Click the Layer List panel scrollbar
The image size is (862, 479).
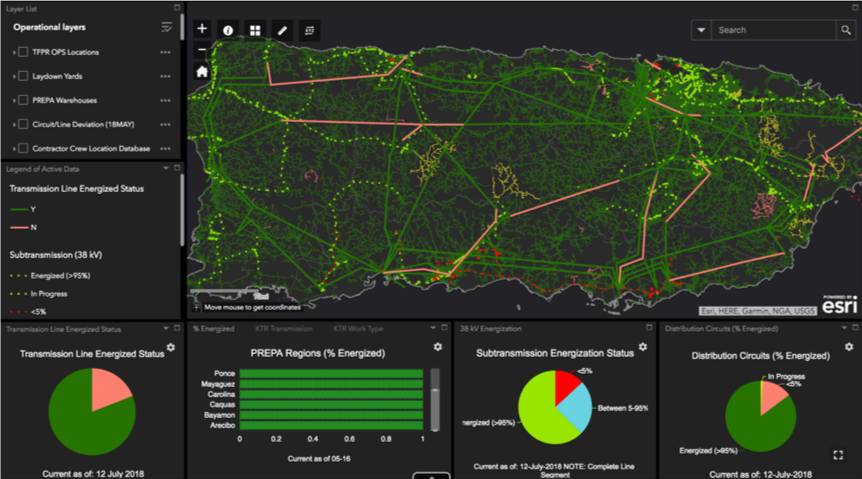coord(182,26)
